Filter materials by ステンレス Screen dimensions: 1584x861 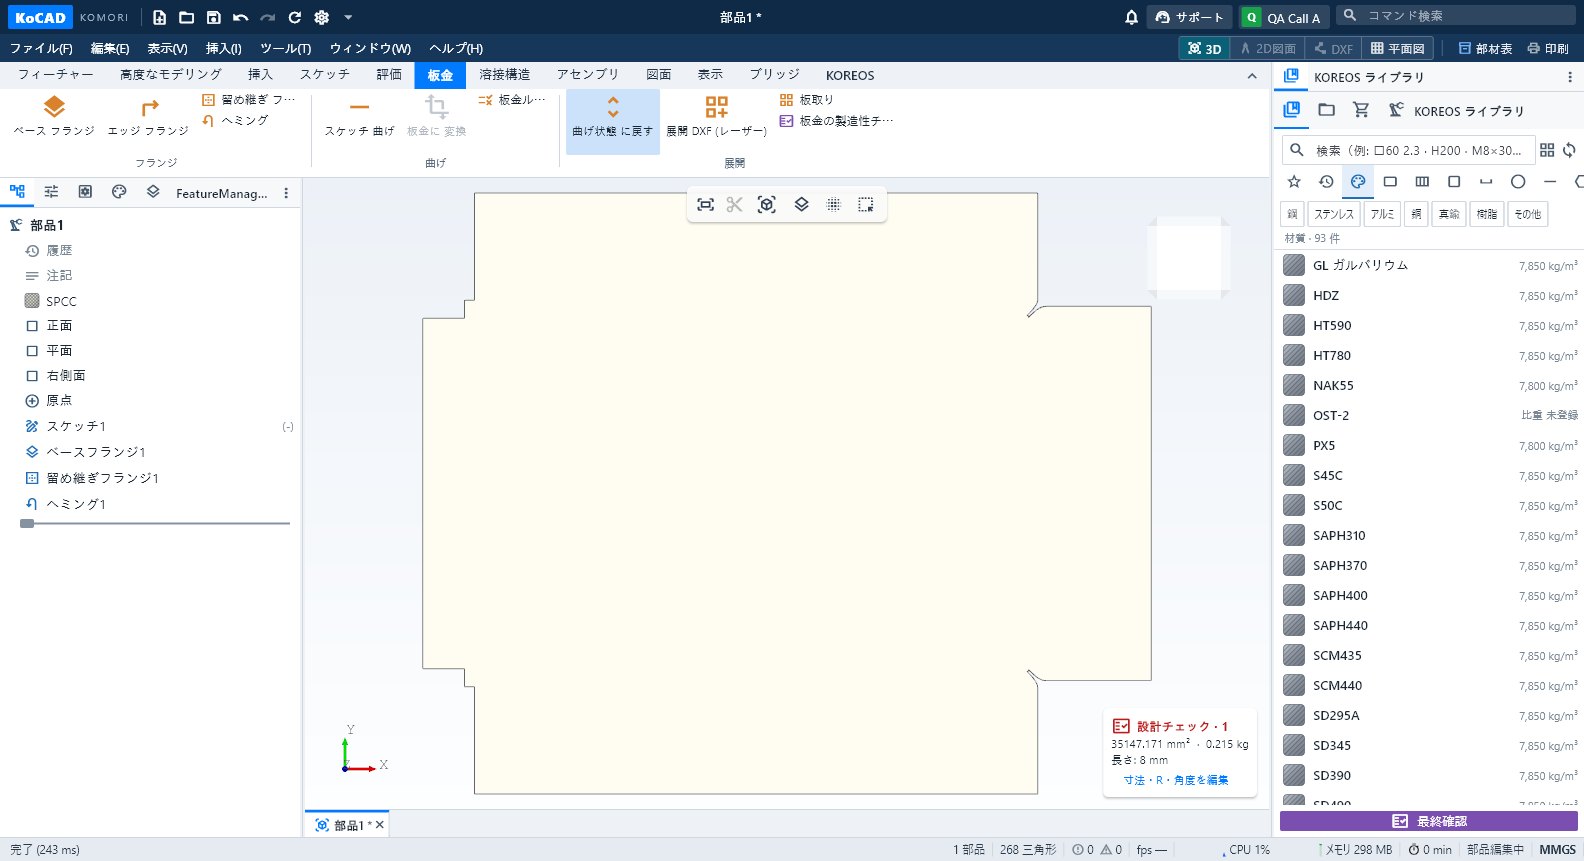pos(1333,214)
